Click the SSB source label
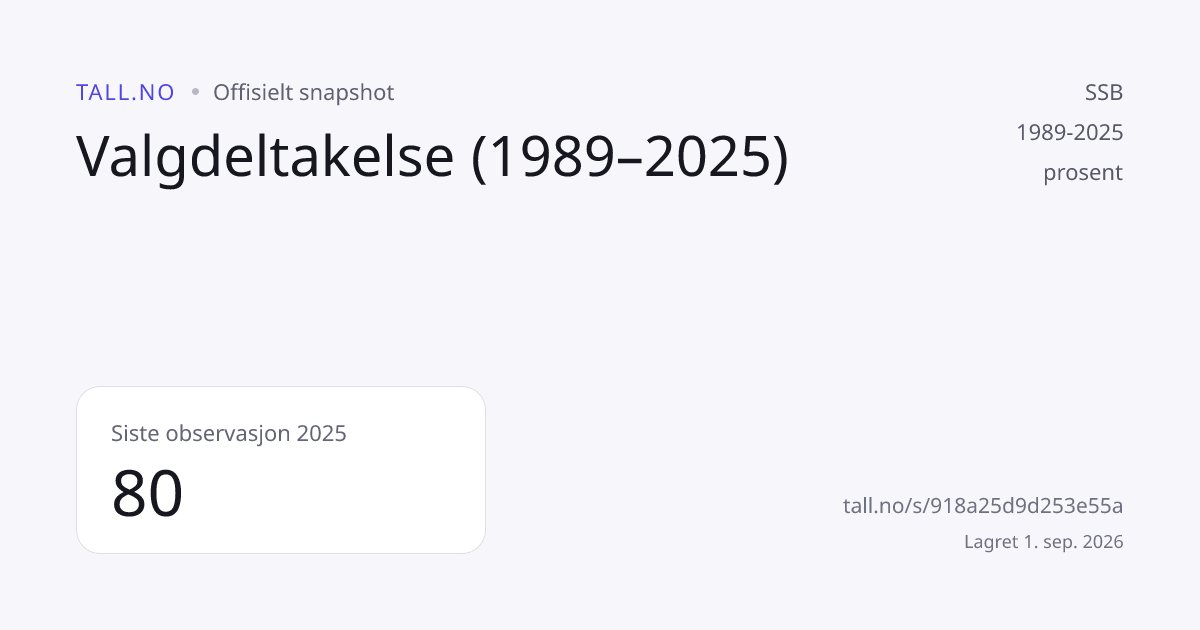The image size is (1200, 630). [1104, 93]
